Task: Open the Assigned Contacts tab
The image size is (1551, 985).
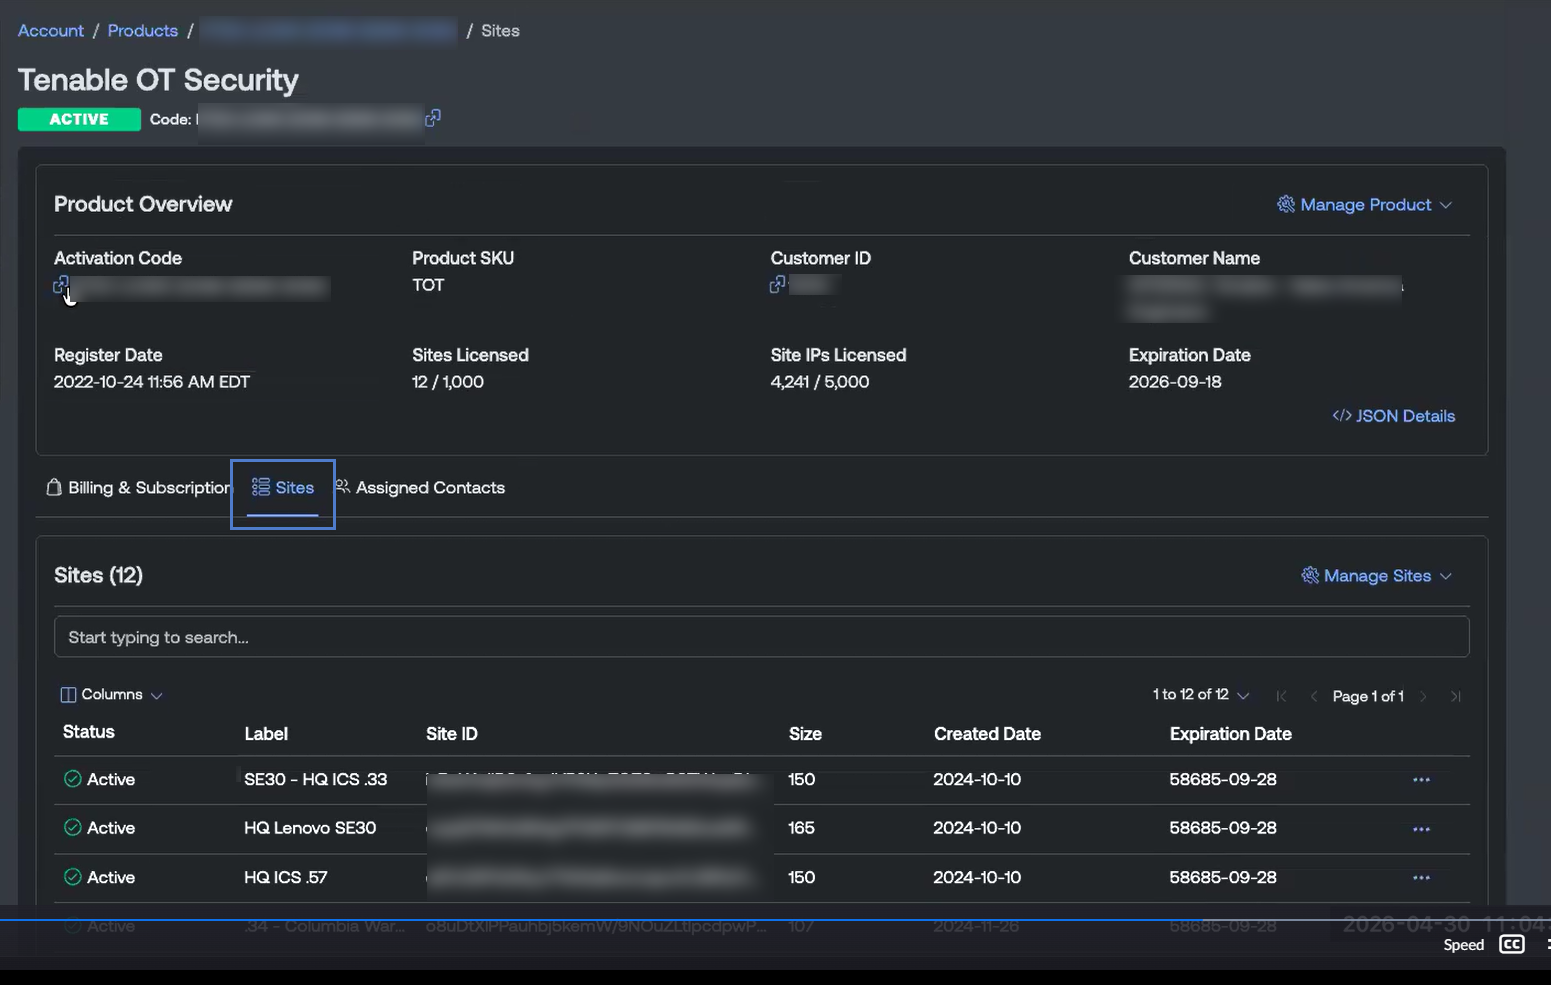Action: pyautogui.click(x=420, y=488)
